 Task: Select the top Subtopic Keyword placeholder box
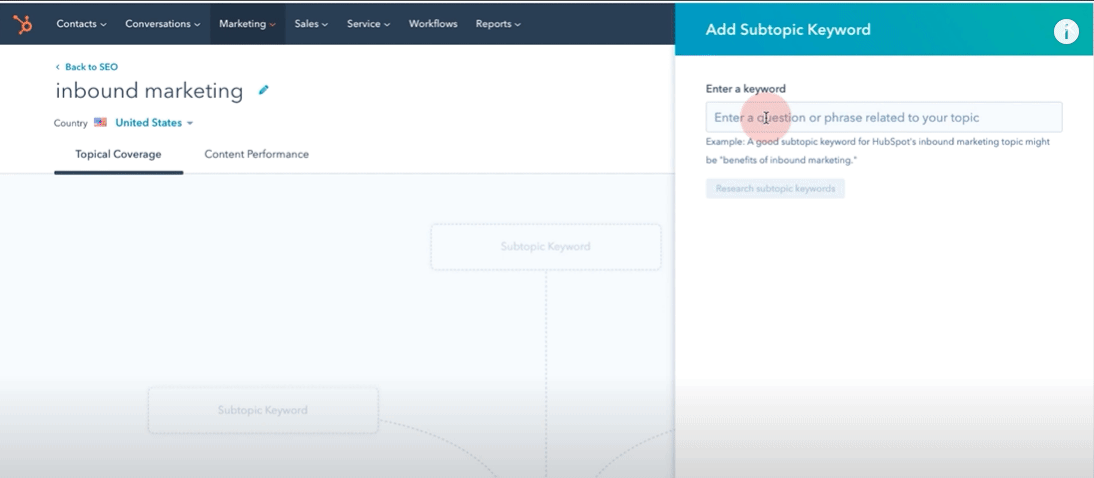(546, 247)
